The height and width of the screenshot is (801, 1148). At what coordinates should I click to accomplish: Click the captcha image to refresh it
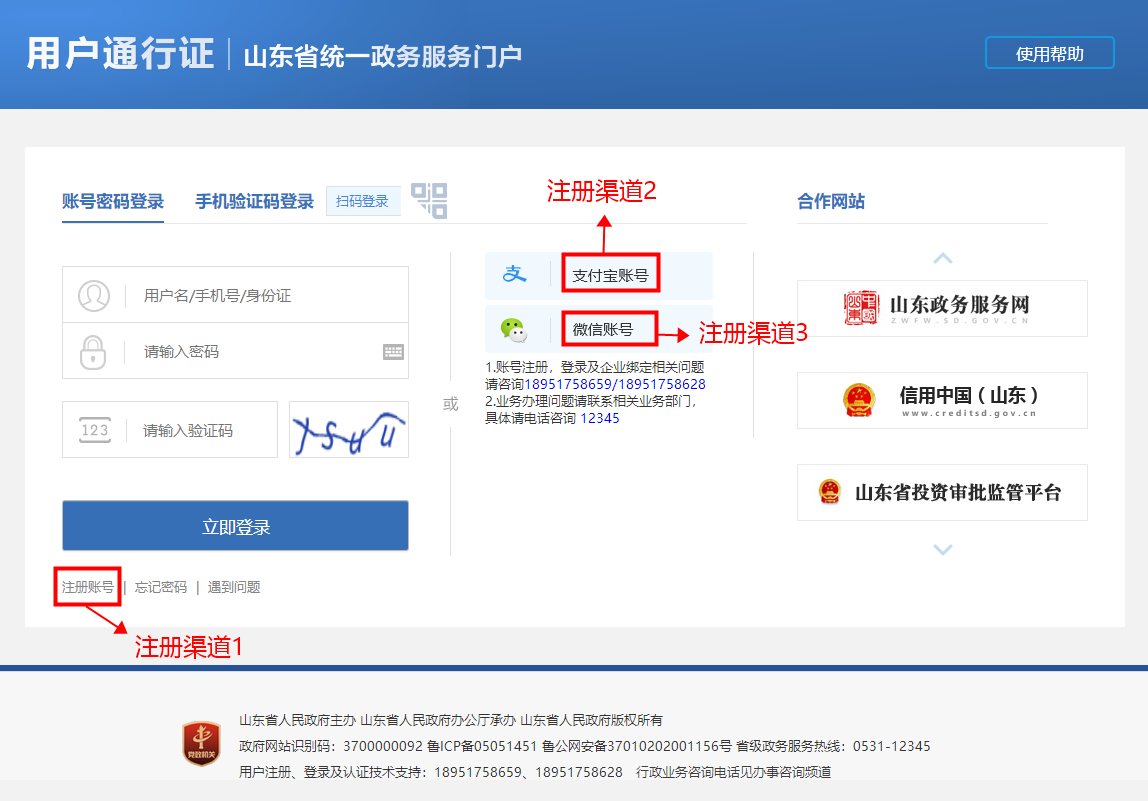[x=348, y=429]
